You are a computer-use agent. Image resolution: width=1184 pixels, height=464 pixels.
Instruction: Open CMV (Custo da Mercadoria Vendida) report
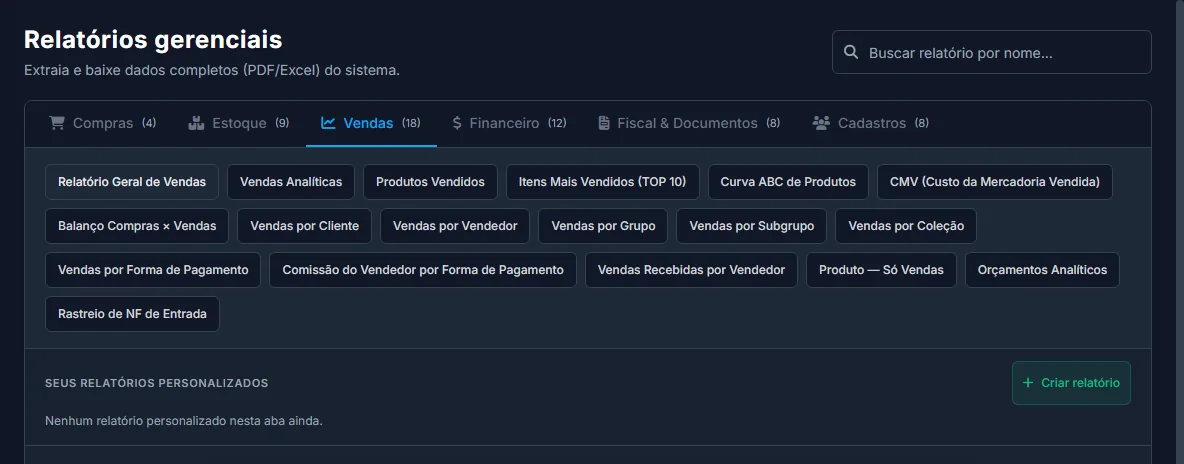tap(994, 182)
